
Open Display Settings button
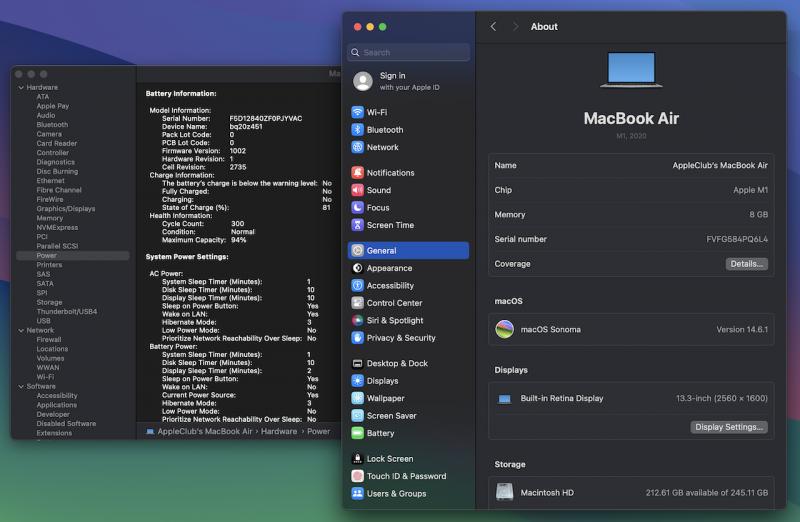(729, 427)
